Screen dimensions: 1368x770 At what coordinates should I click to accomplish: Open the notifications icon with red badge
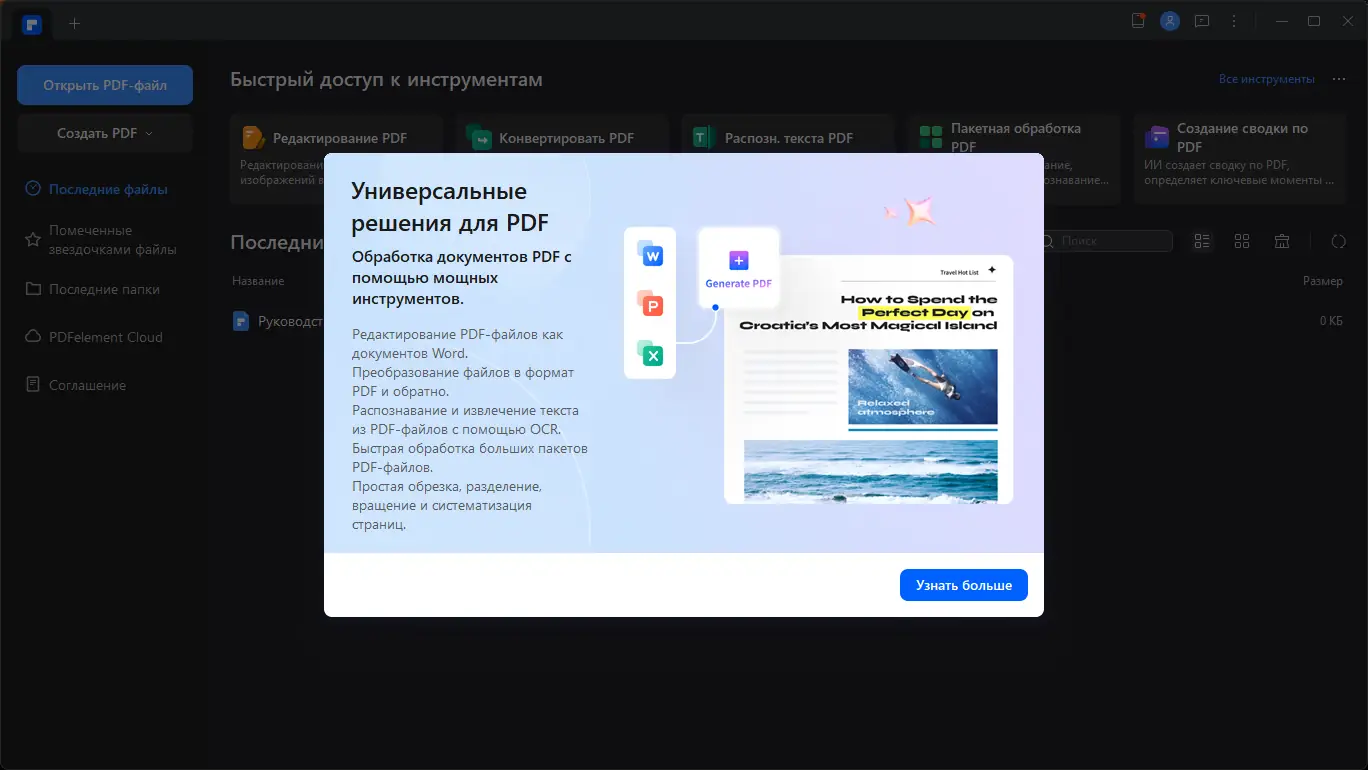(x=1138, y=20)
